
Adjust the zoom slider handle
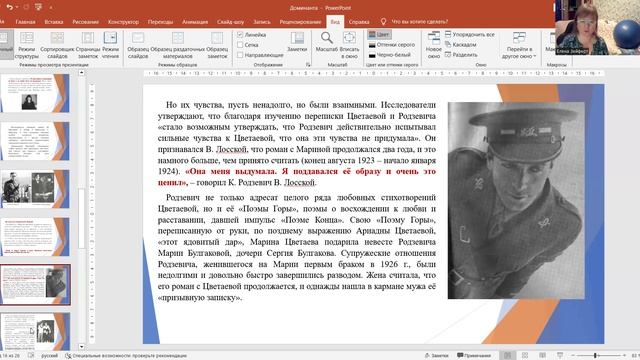[x=596, y=356]
